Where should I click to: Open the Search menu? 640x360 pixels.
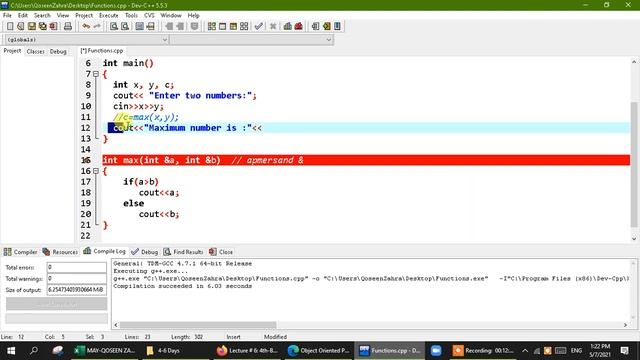(x=42, y=16)
